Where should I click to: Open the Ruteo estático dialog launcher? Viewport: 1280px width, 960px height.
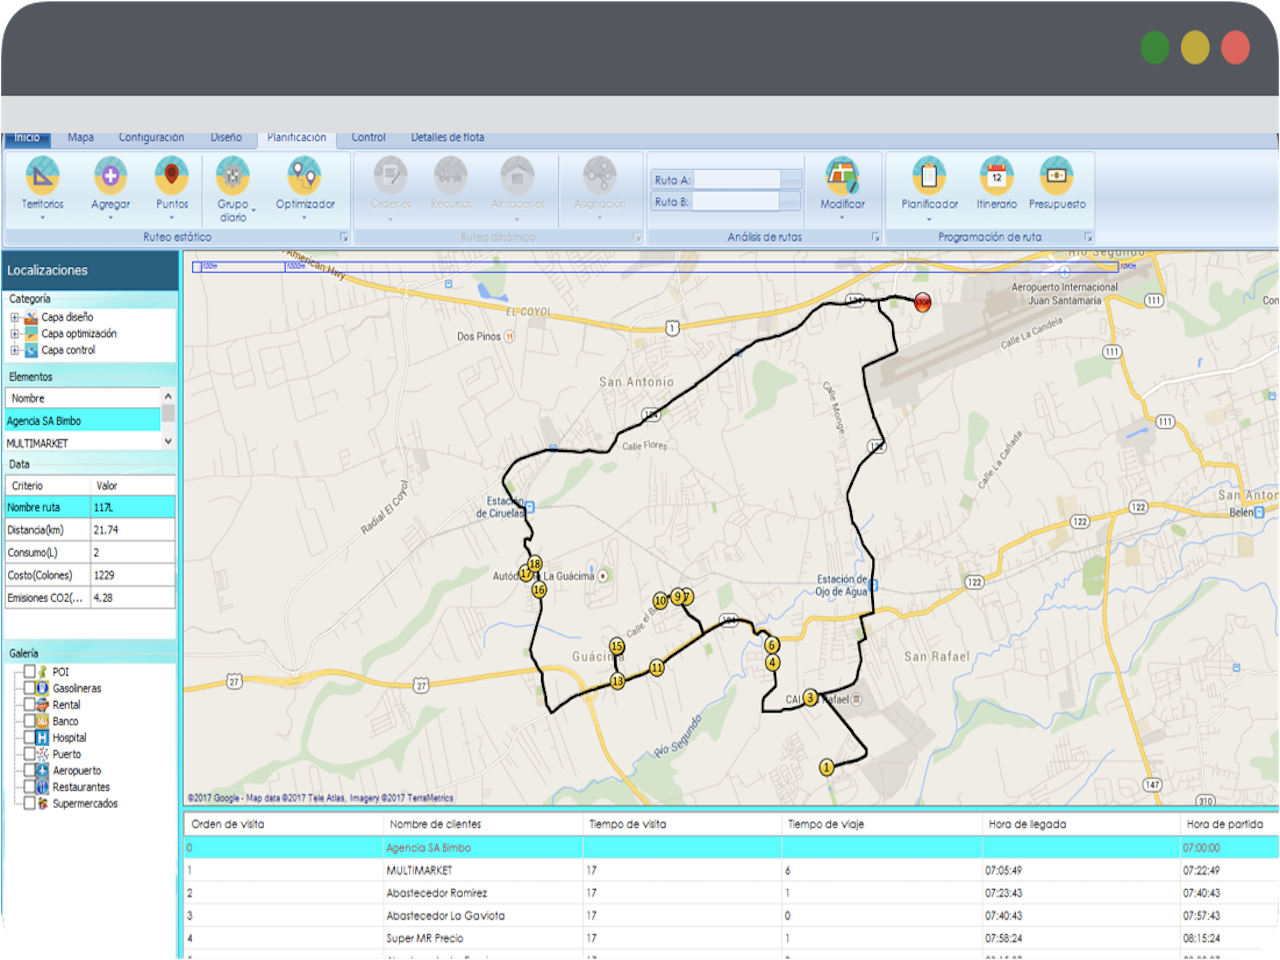343,238
